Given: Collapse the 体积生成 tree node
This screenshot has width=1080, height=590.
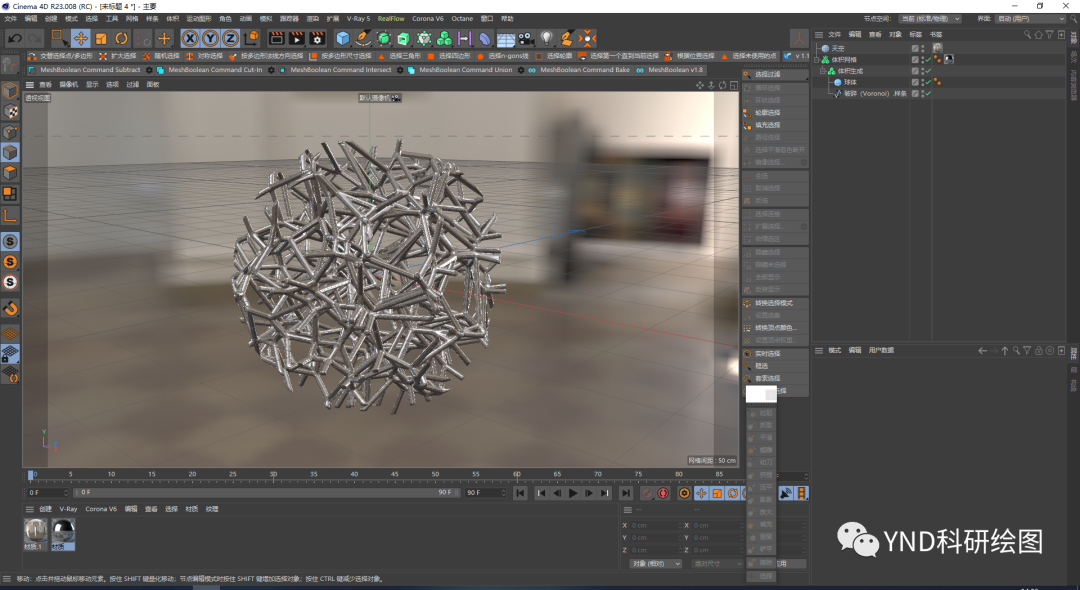Looking at the screenshot, I should (x=822, y=71).
